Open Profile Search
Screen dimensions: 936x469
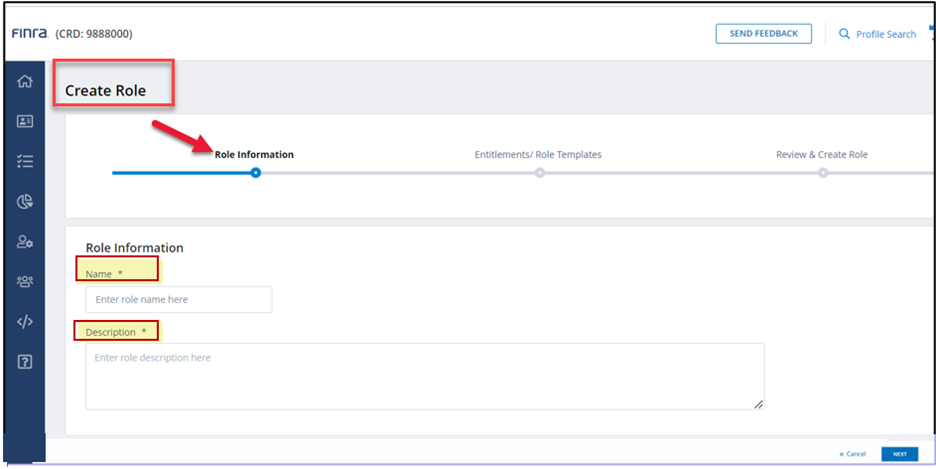[x=877, y=34]
